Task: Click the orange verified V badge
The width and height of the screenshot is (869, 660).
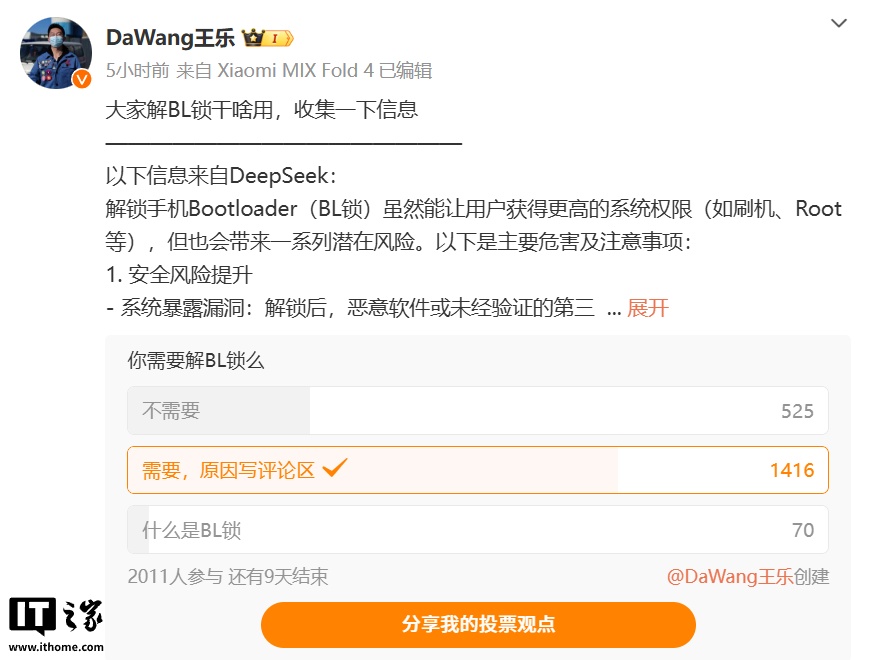Action: click(82, 79)
